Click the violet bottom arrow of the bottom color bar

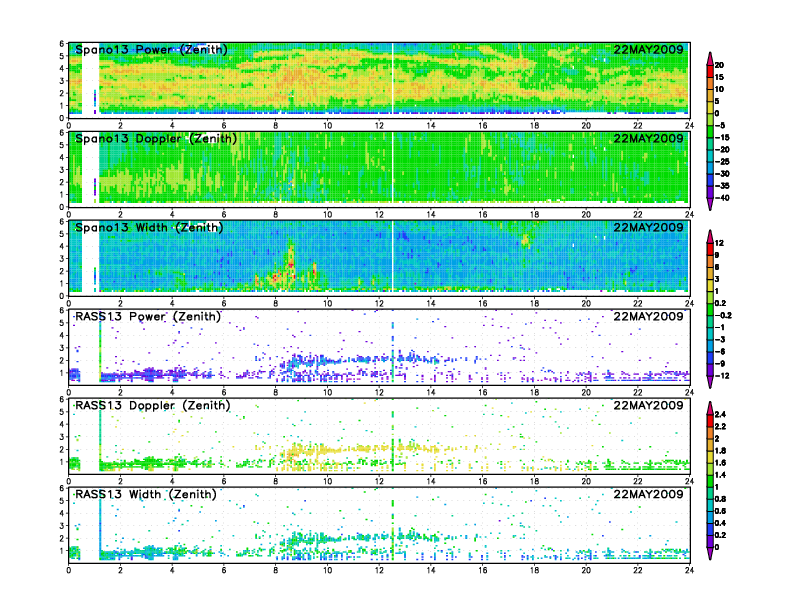tap(710, 553)
